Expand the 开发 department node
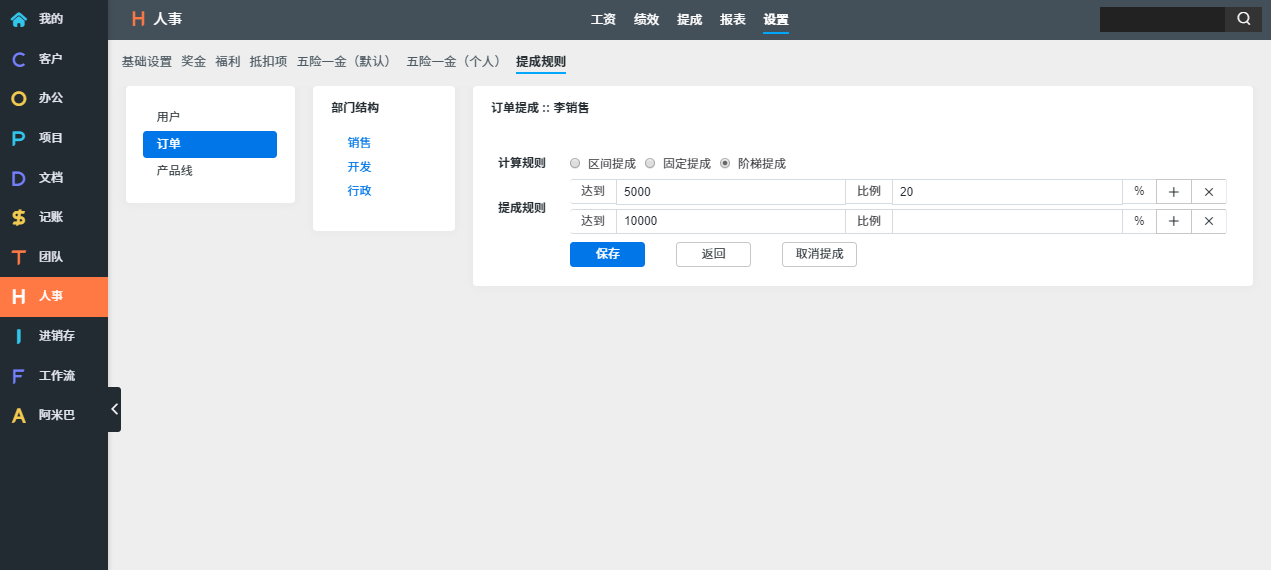 (x=359, y=167)
